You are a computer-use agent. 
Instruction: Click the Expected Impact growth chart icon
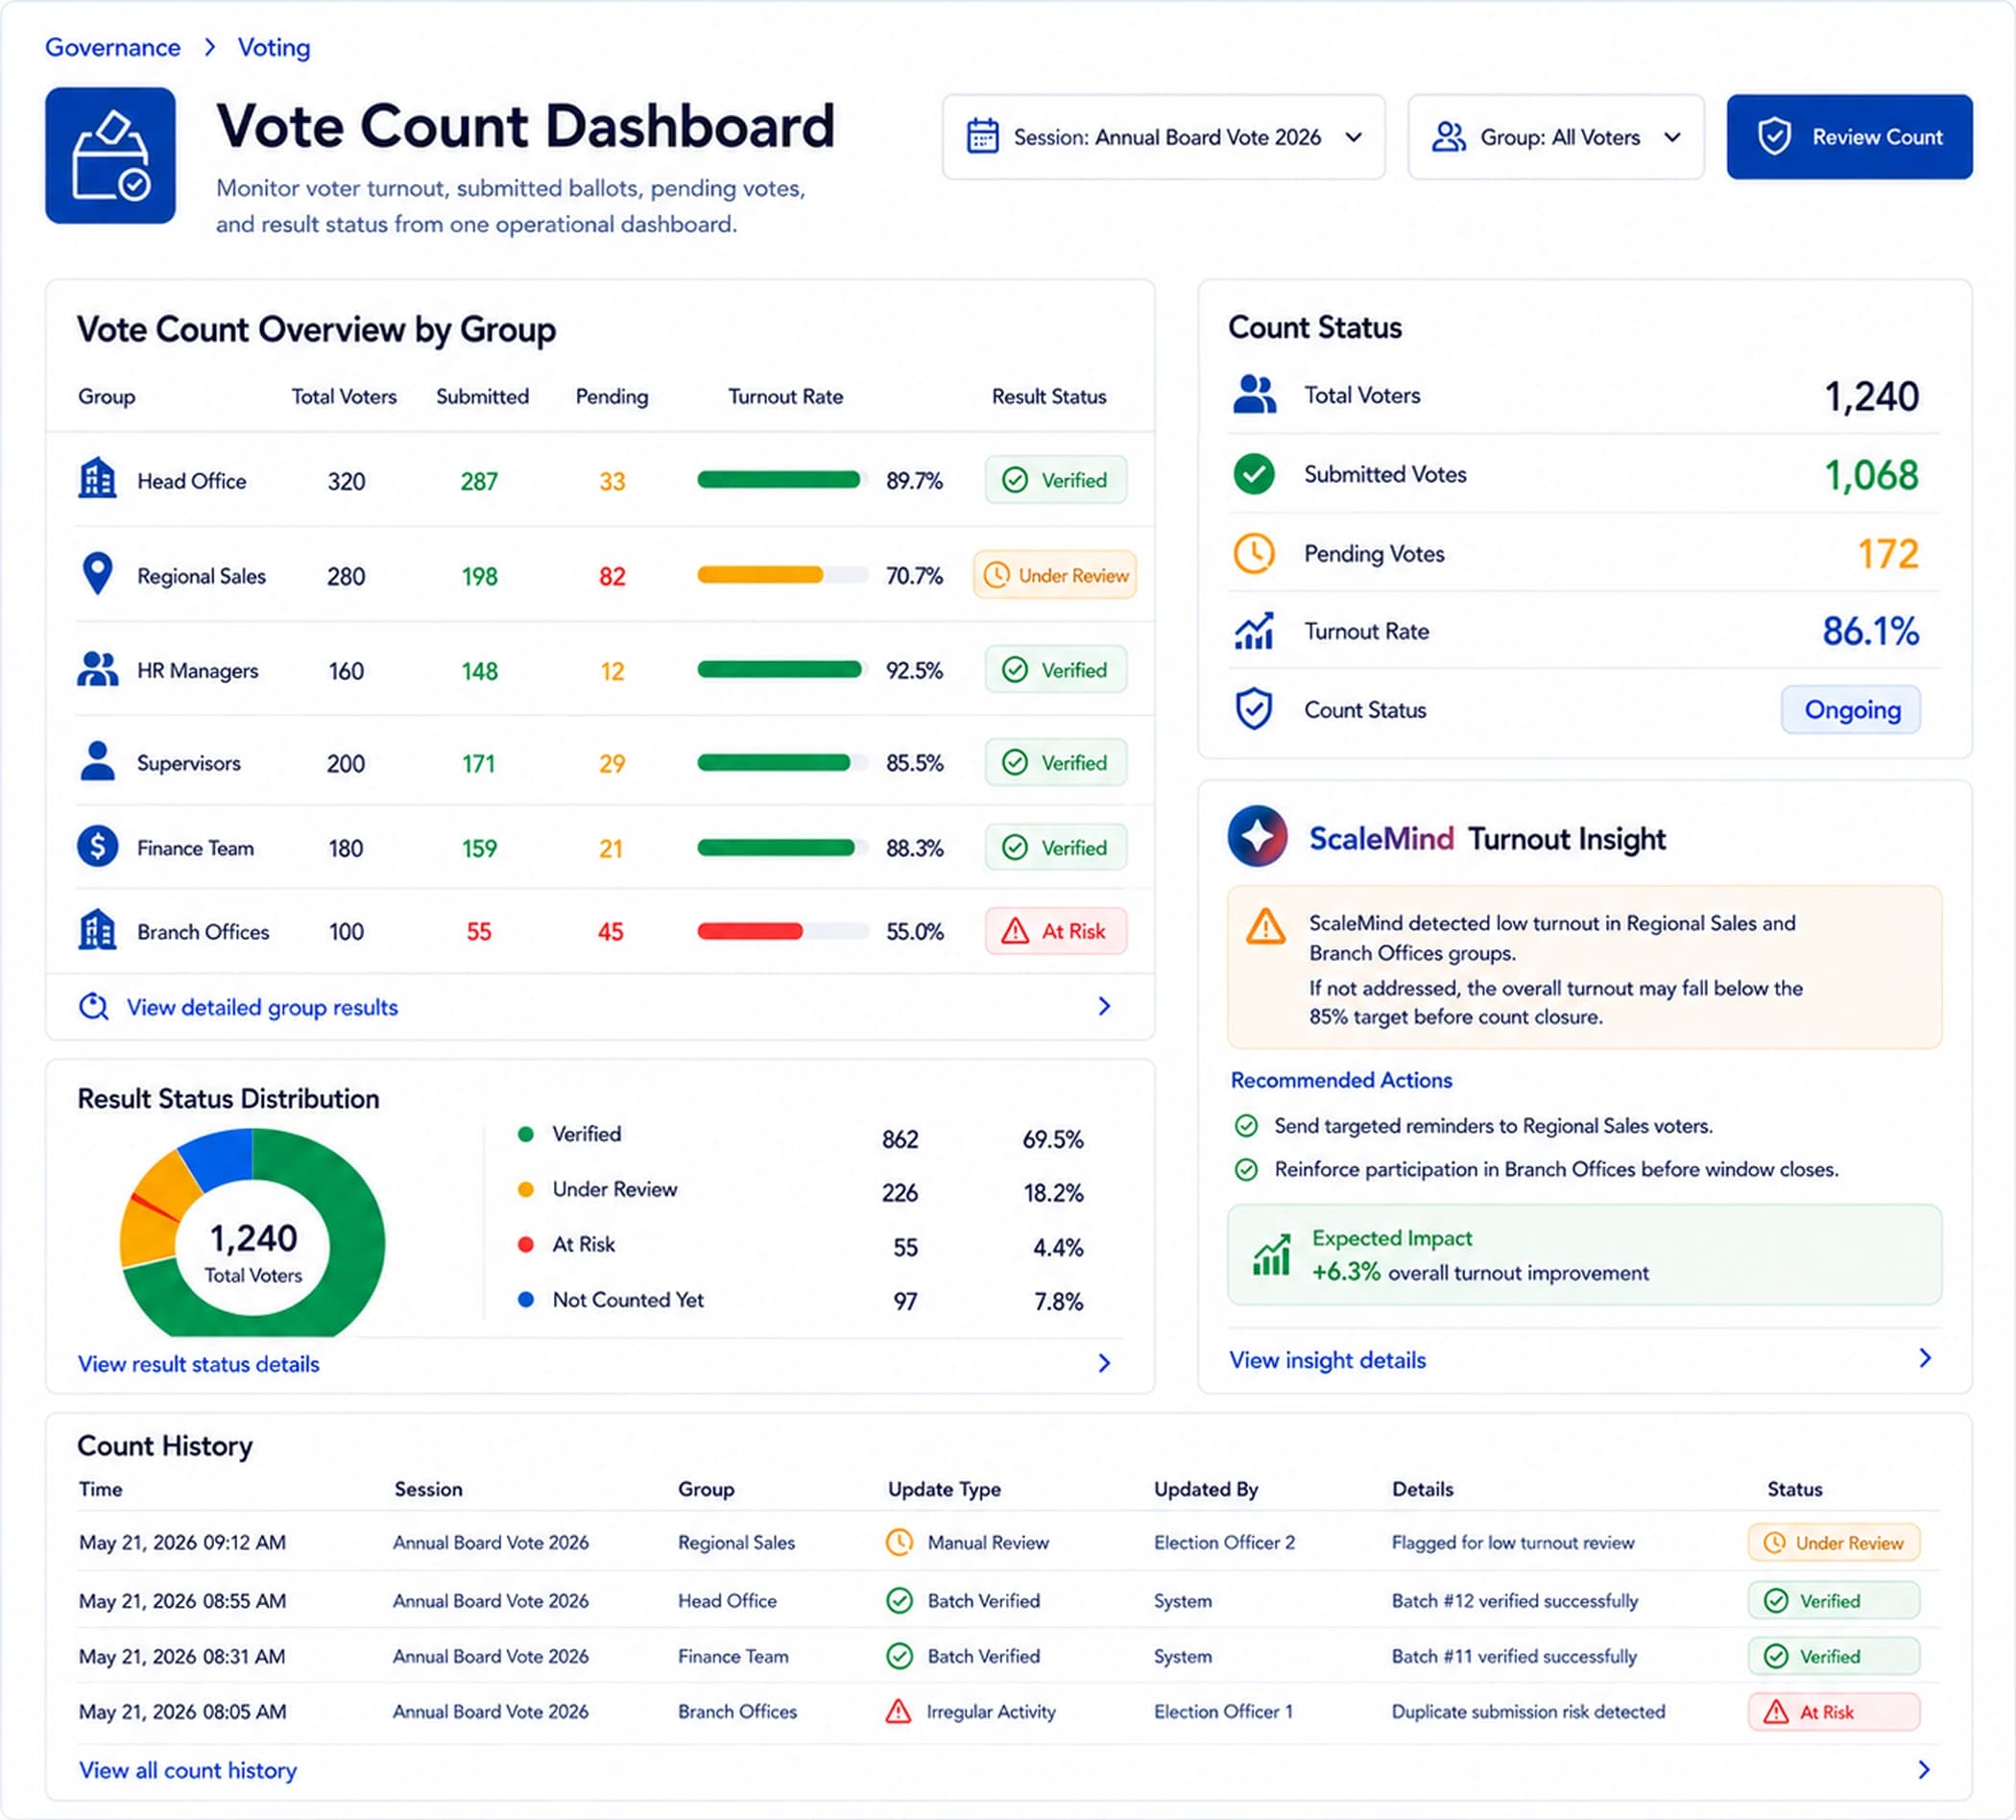coord(1271,1255)
